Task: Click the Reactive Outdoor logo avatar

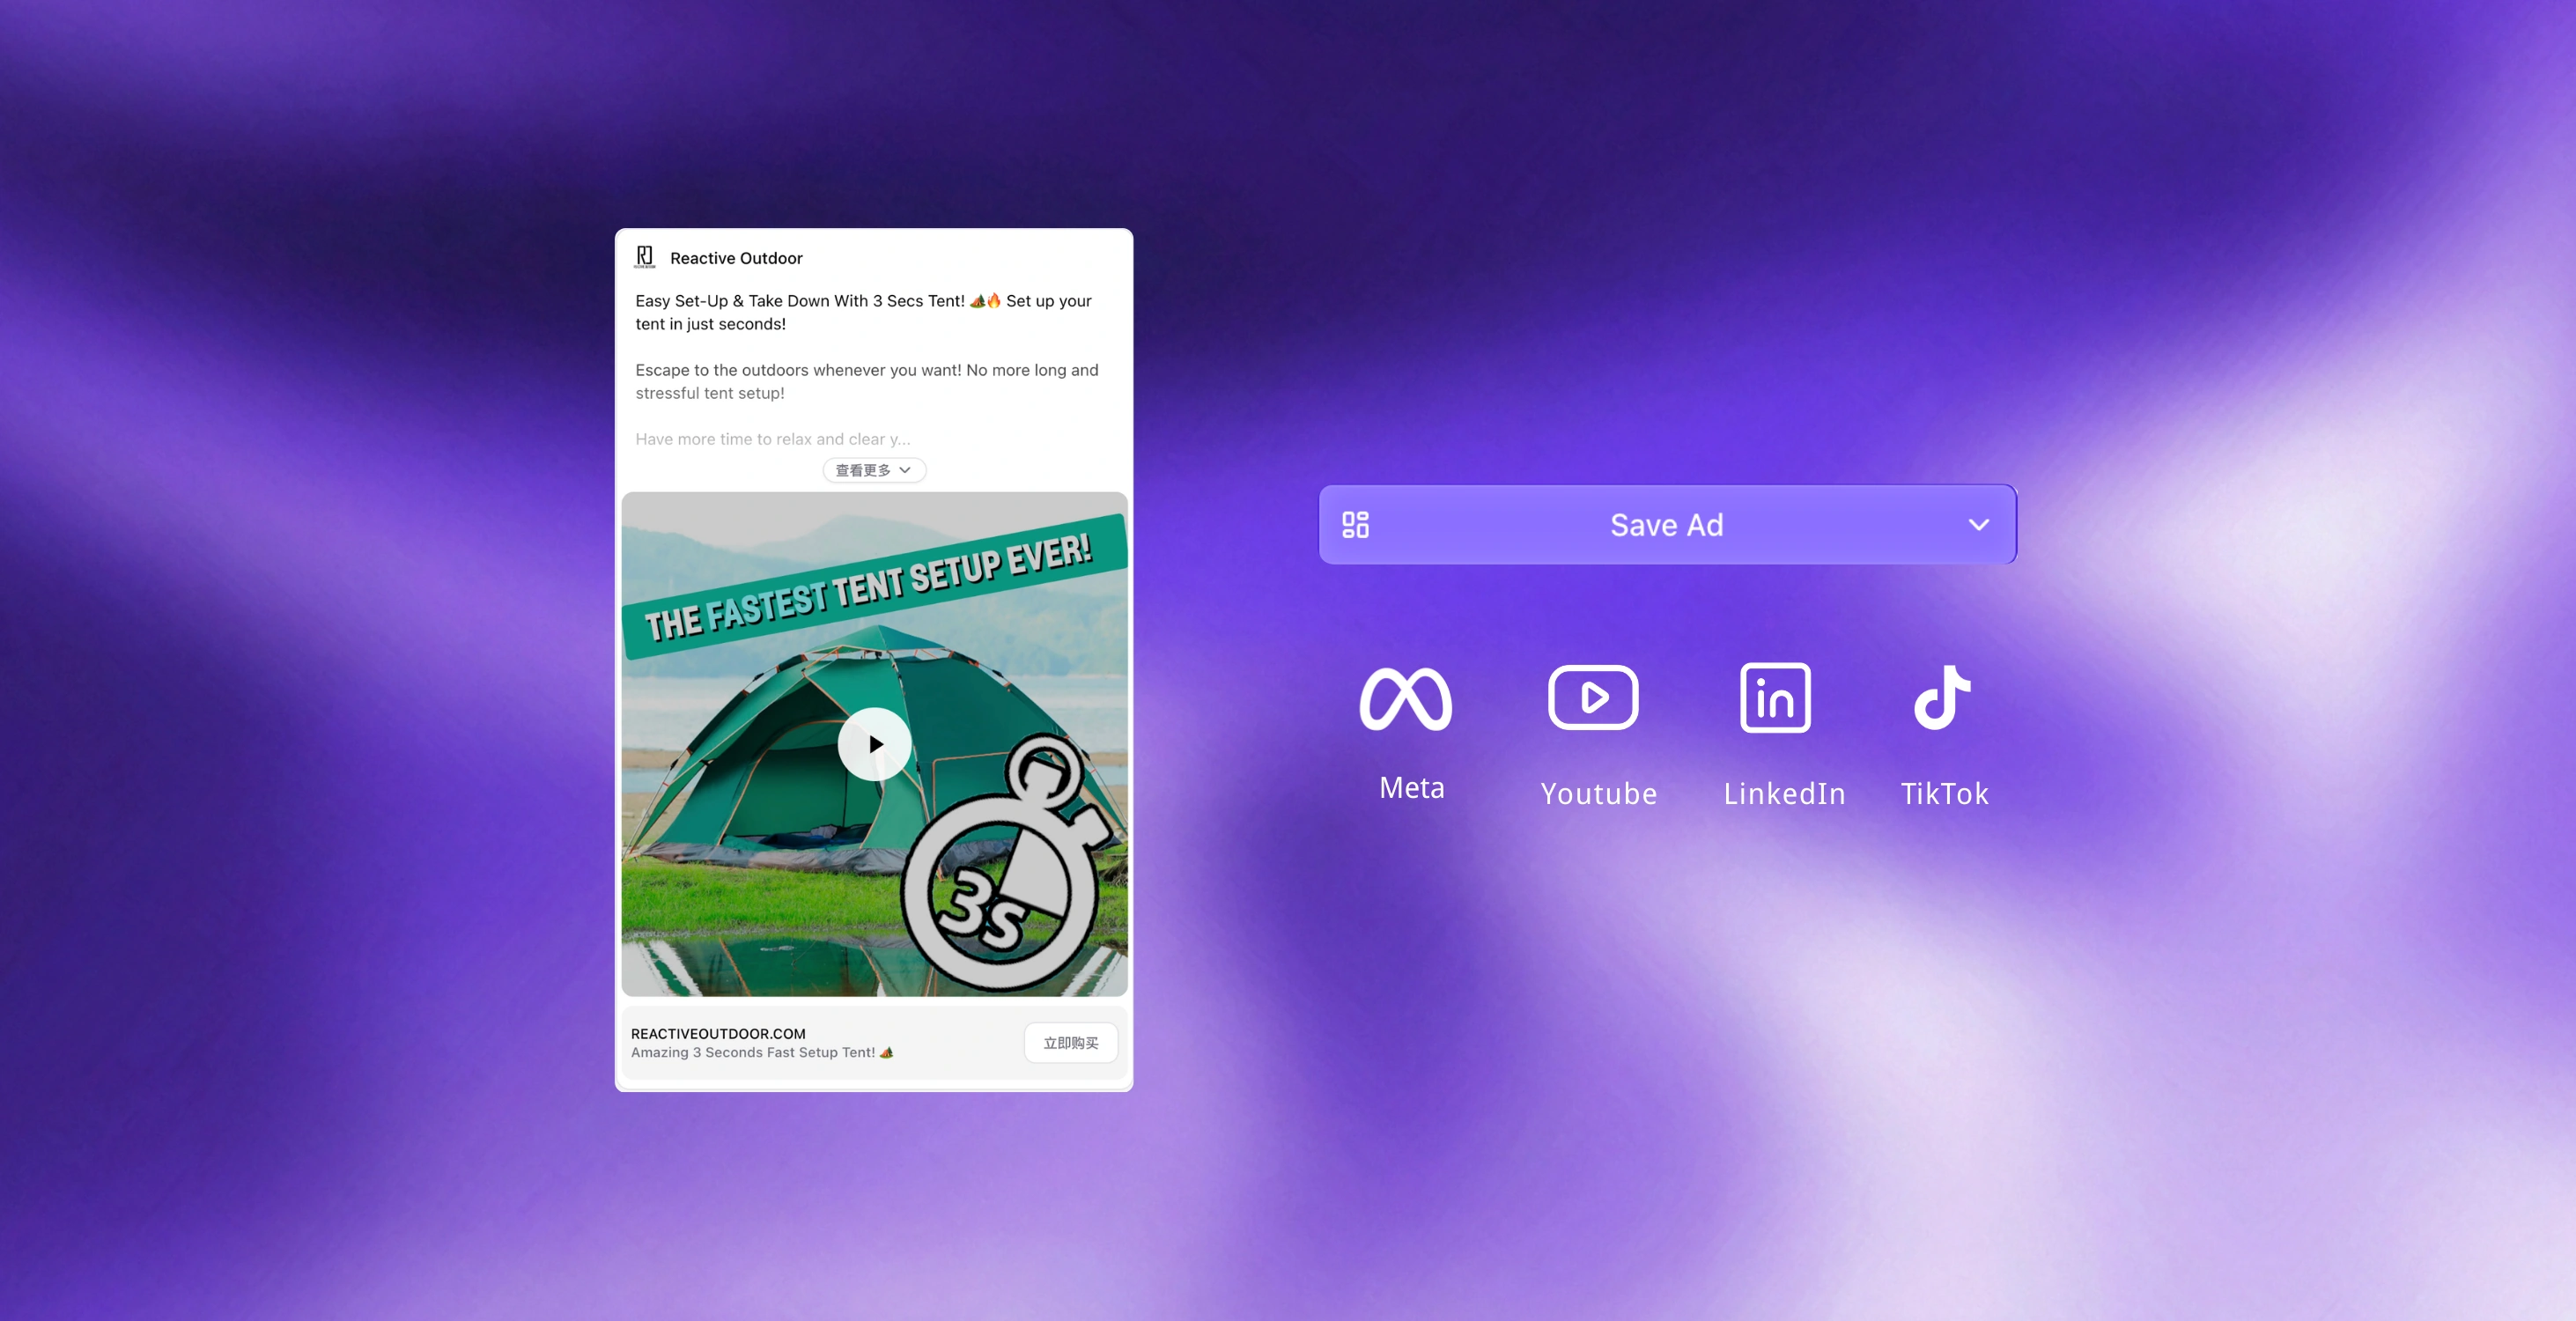Action: pos(646,257)
